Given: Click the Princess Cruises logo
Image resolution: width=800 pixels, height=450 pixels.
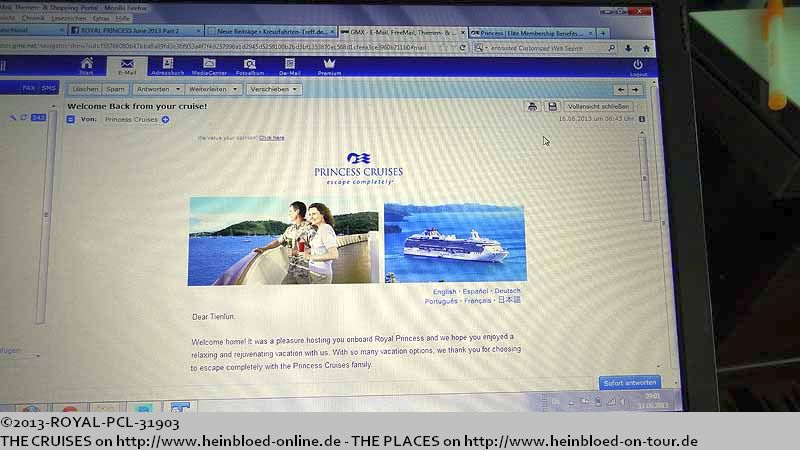Looking at the screenshot, I should click(x=358, y=168).
